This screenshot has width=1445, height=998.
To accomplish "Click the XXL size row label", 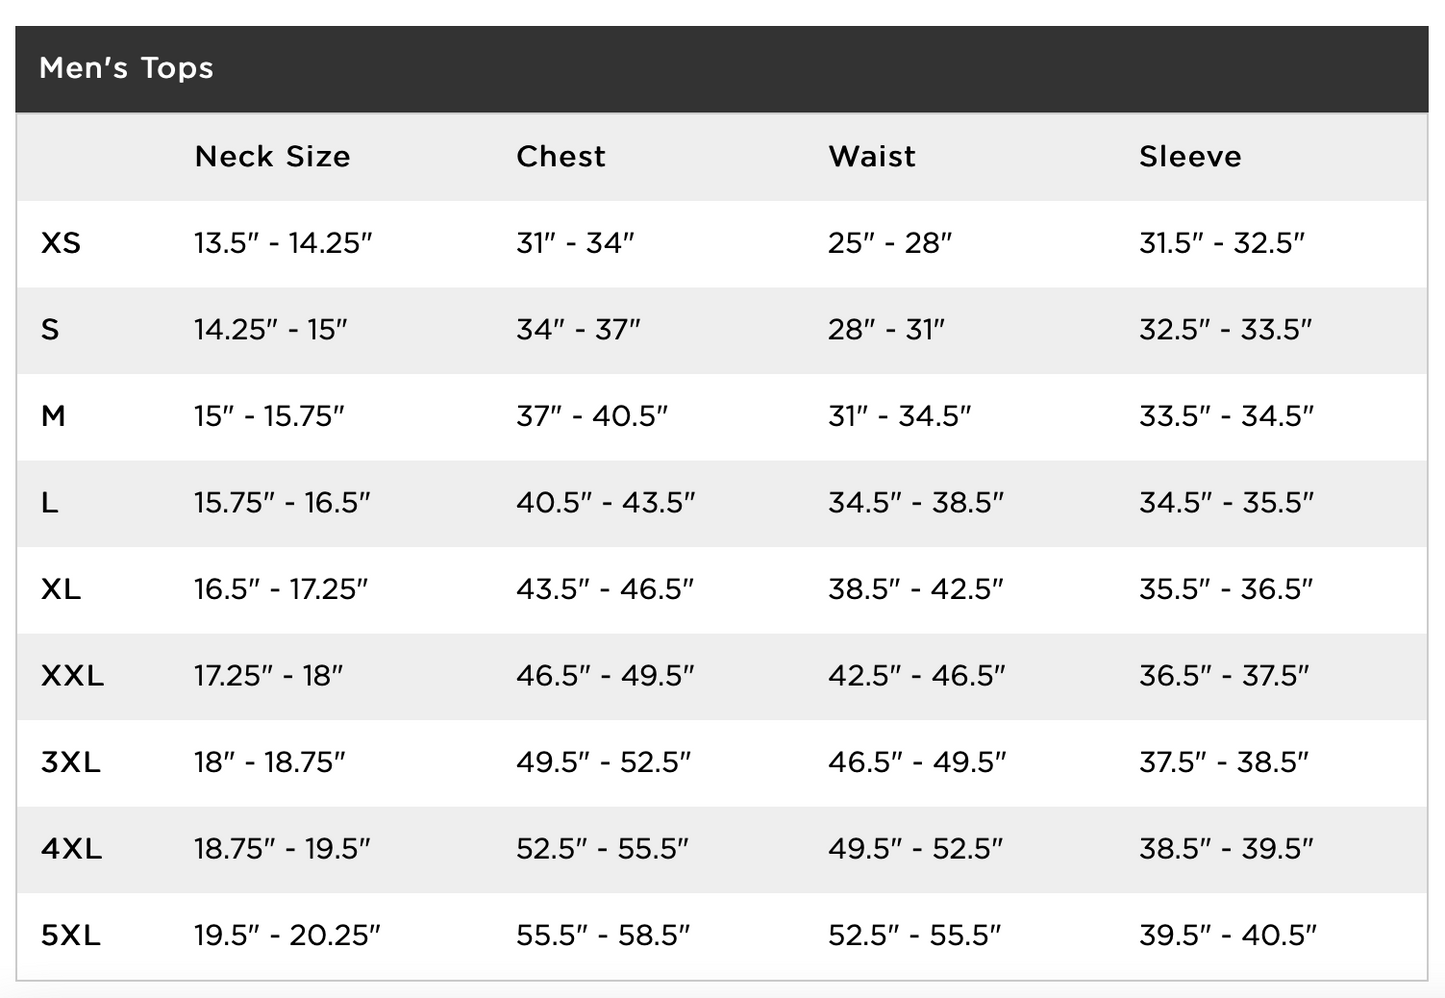I will [72, 676].
